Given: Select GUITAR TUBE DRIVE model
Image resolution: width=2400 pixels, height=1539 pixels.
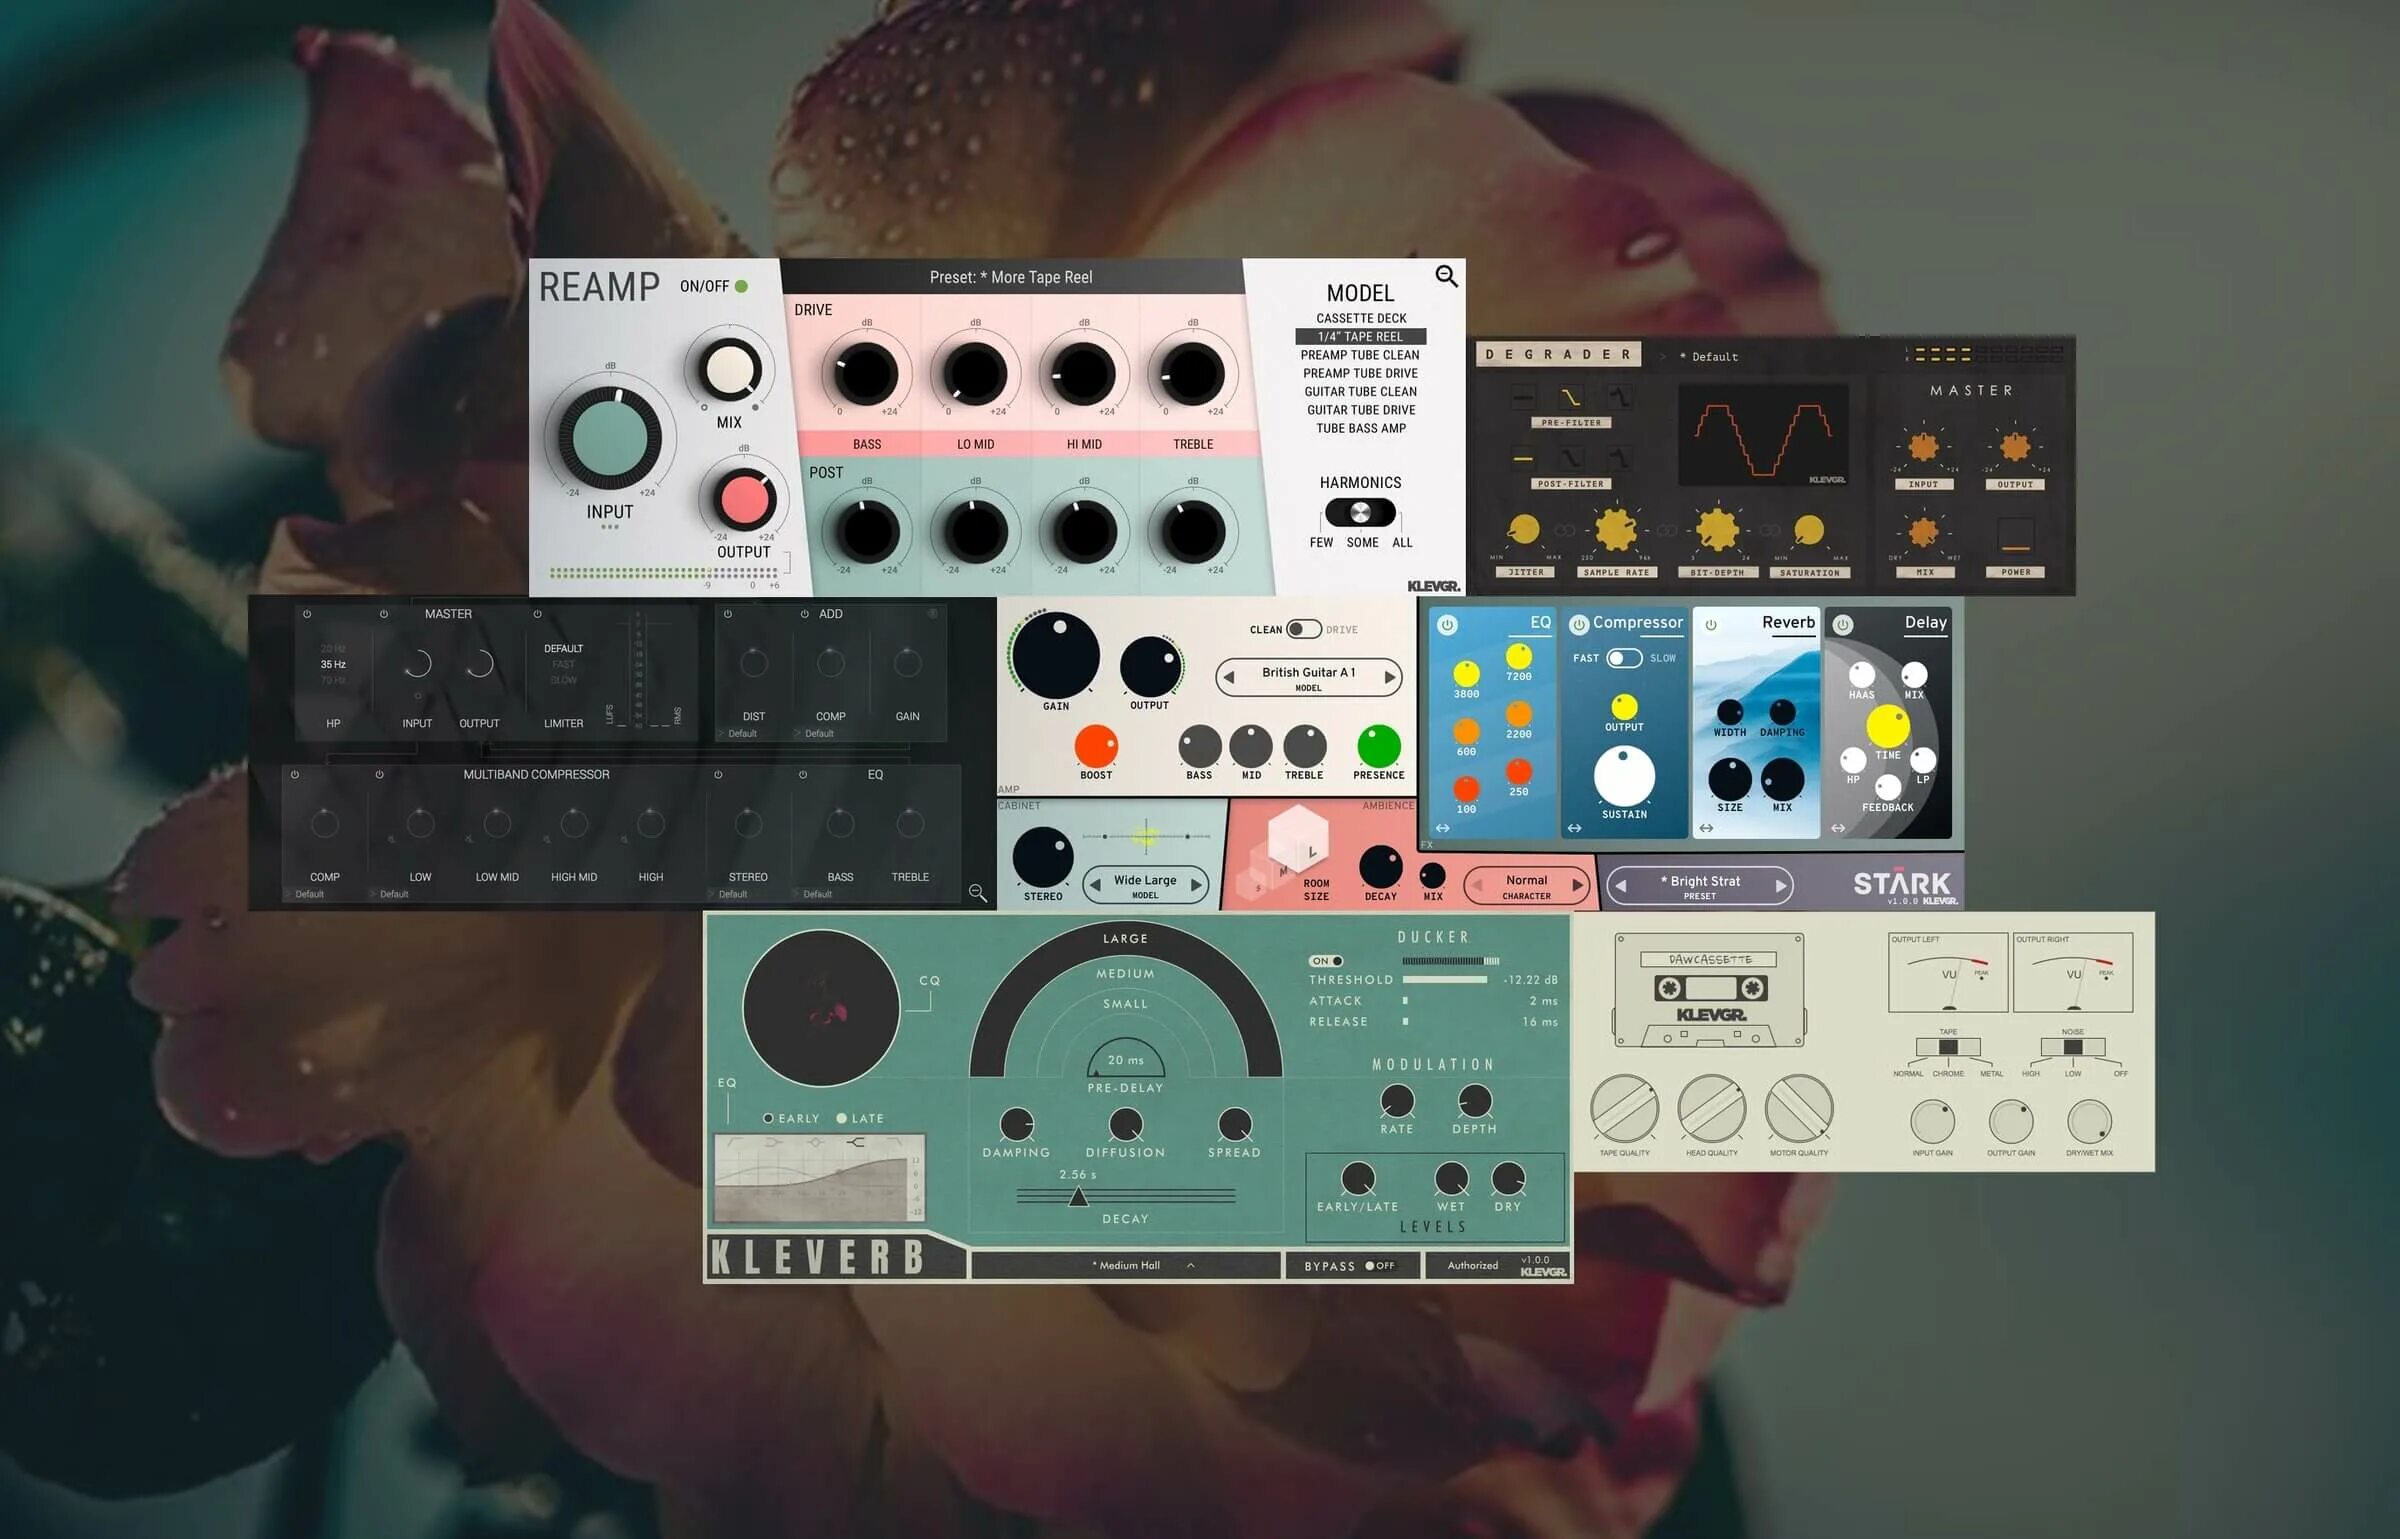Looking at the screenshot, I should click(x=1360, y=410).
